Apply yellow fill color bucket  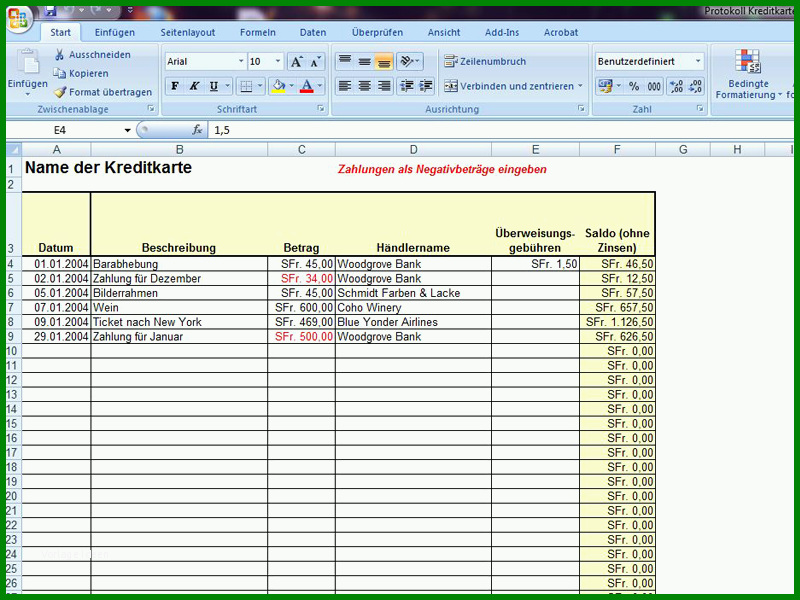point(278,86)
